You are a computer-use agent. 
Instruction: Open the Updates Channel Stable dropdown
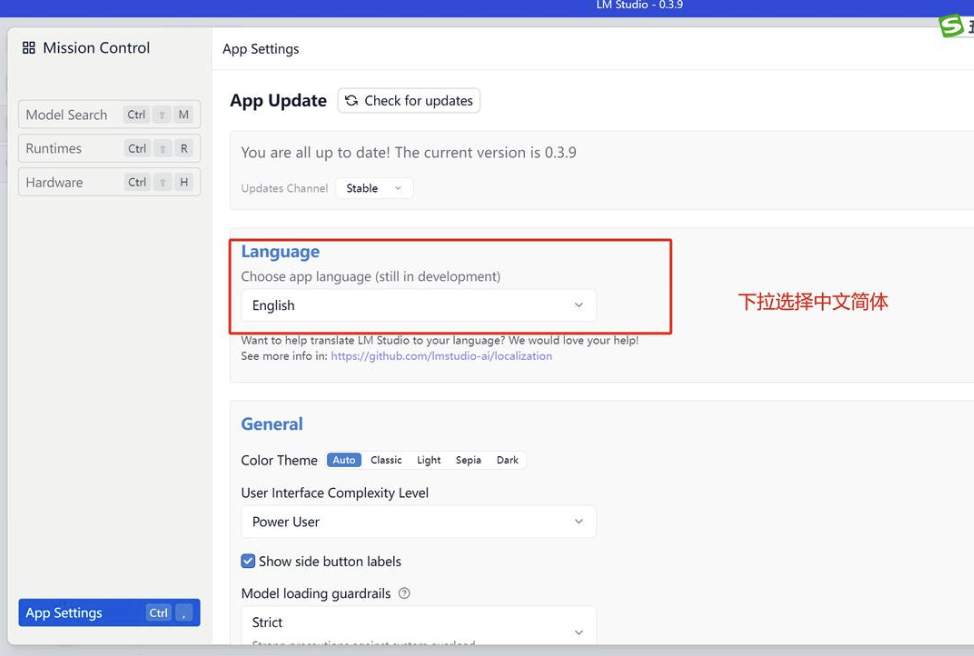pyautogui.click(x=374, y=188)
